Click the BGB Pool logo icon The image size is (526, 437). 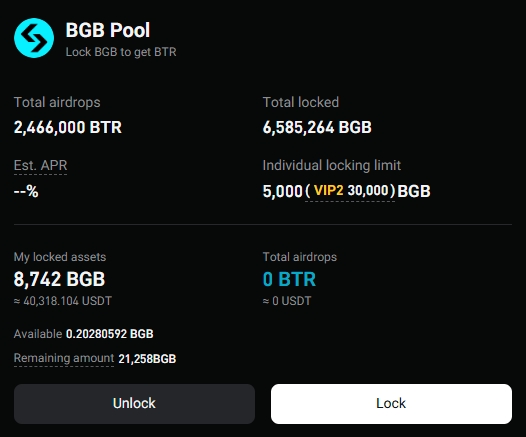(x=34, y=38)
